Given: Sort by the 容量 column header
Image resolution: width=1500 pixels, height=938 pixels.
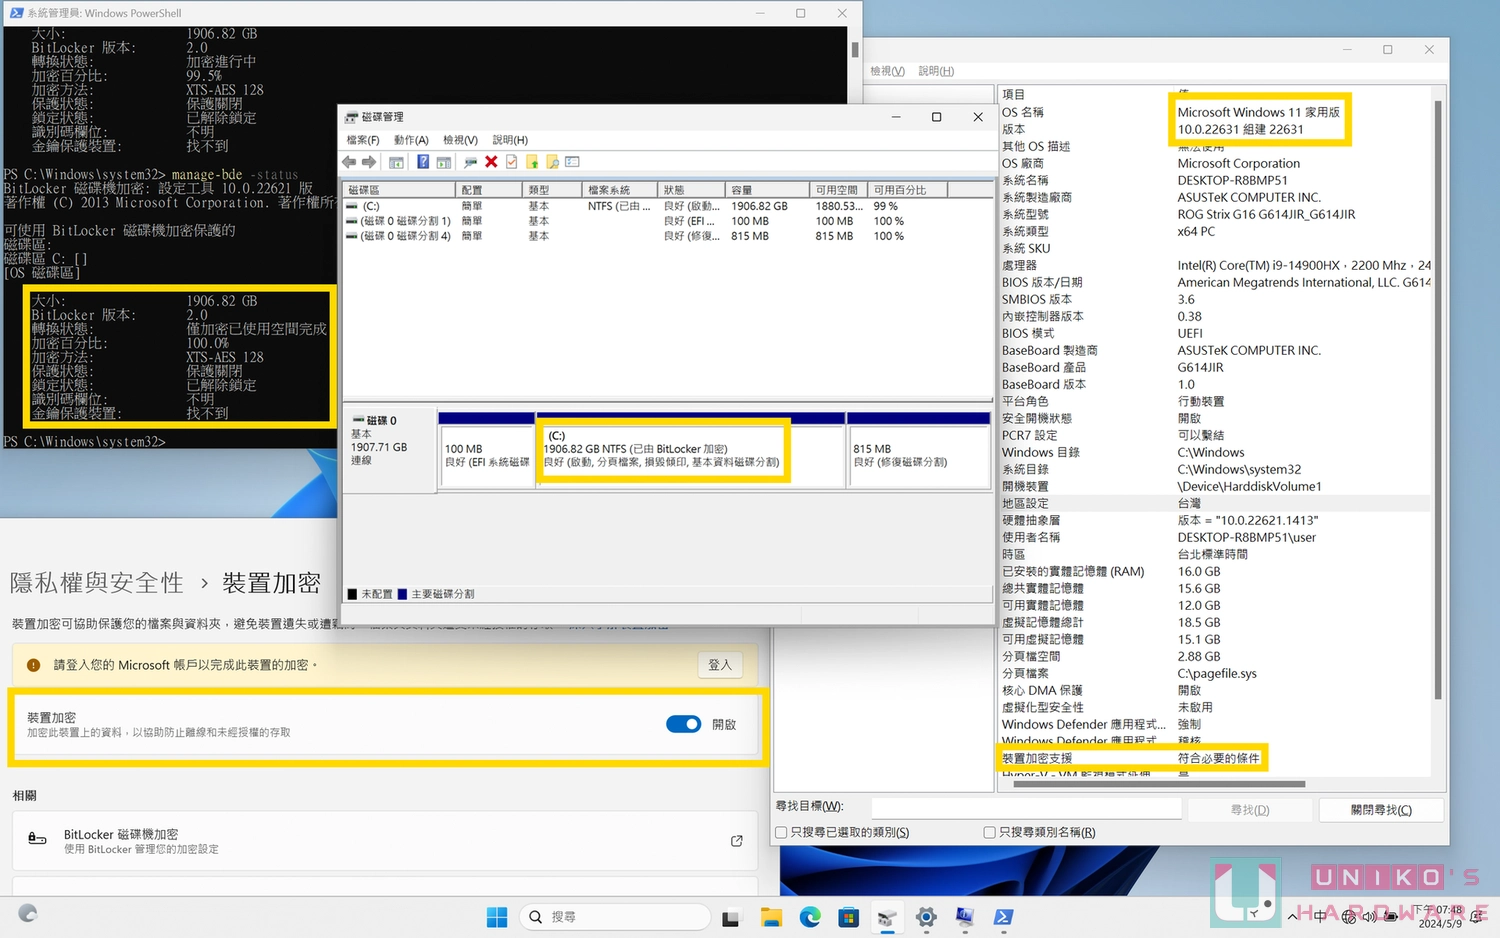Looking at the screenshot, I should click(x=767, y=190).
